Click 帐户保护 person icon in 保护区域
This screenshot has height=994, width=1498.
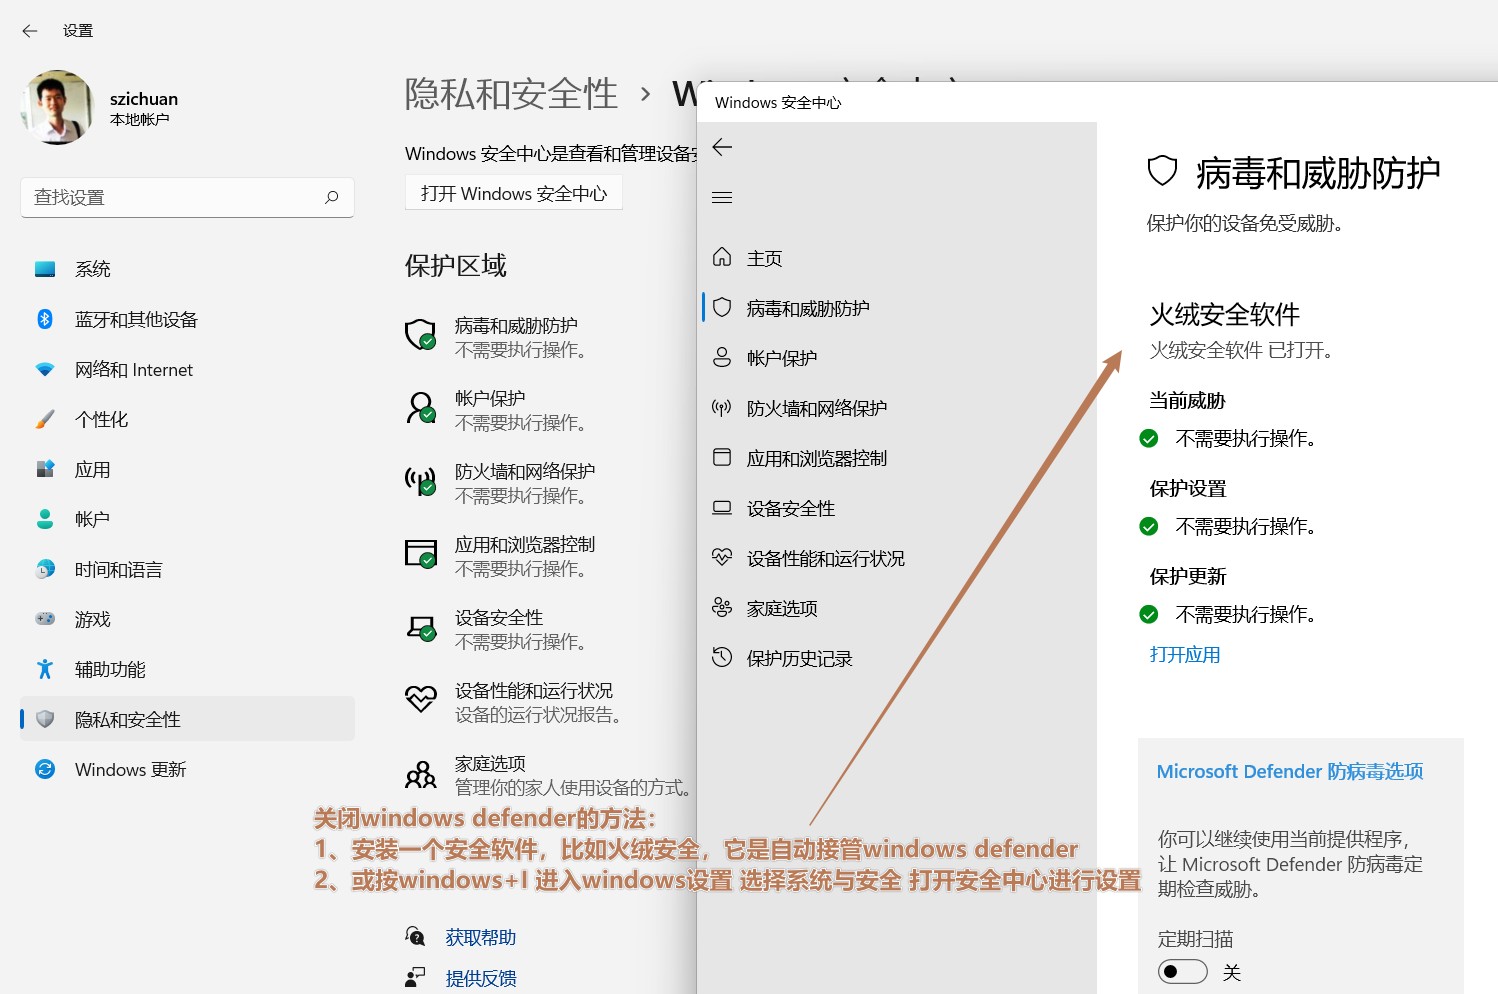[421, 408]
